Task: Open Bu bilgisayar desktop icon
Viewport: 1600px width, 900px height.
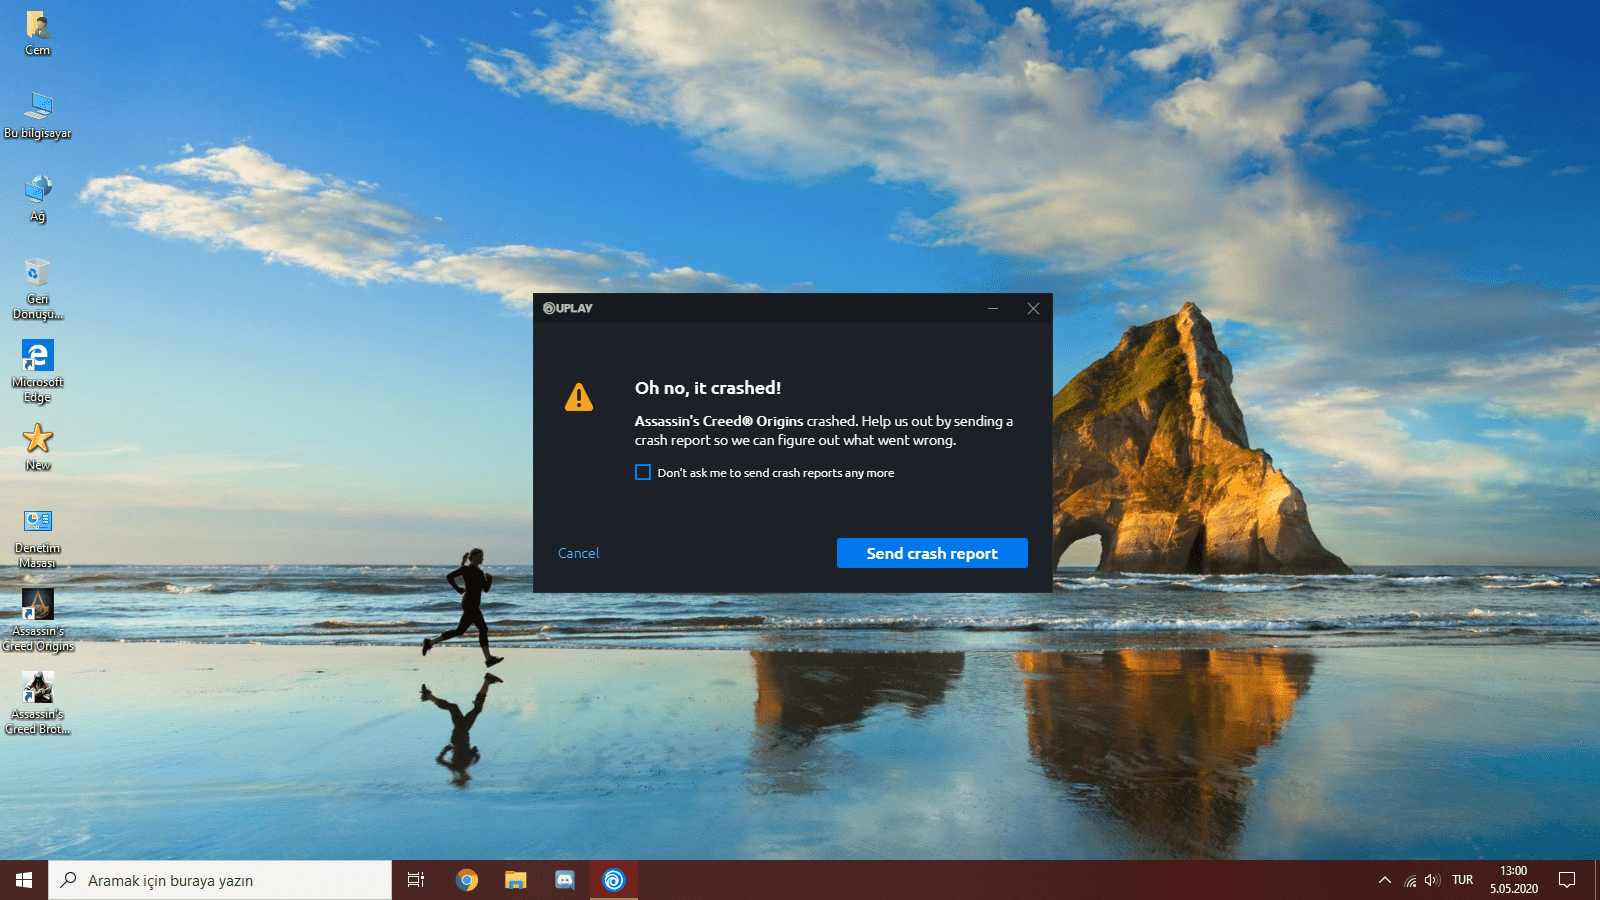Action: pos(38,115)
